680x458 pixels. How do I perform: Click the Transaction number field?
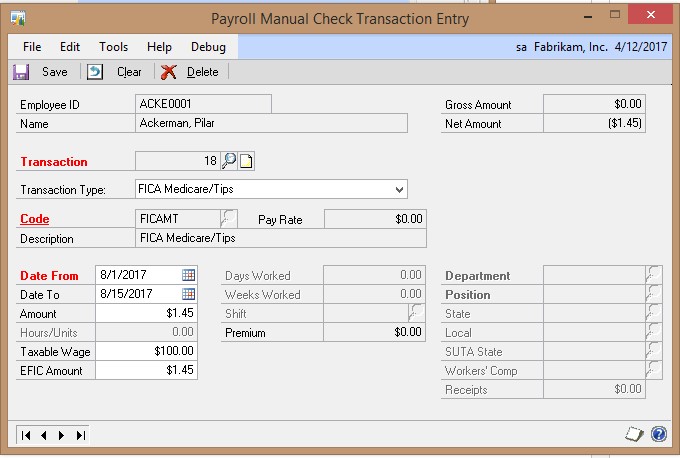tap(178, 161)
